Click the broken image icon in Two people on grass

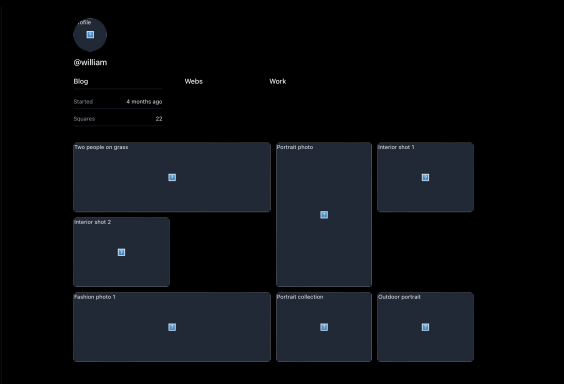tap(172, 177)
